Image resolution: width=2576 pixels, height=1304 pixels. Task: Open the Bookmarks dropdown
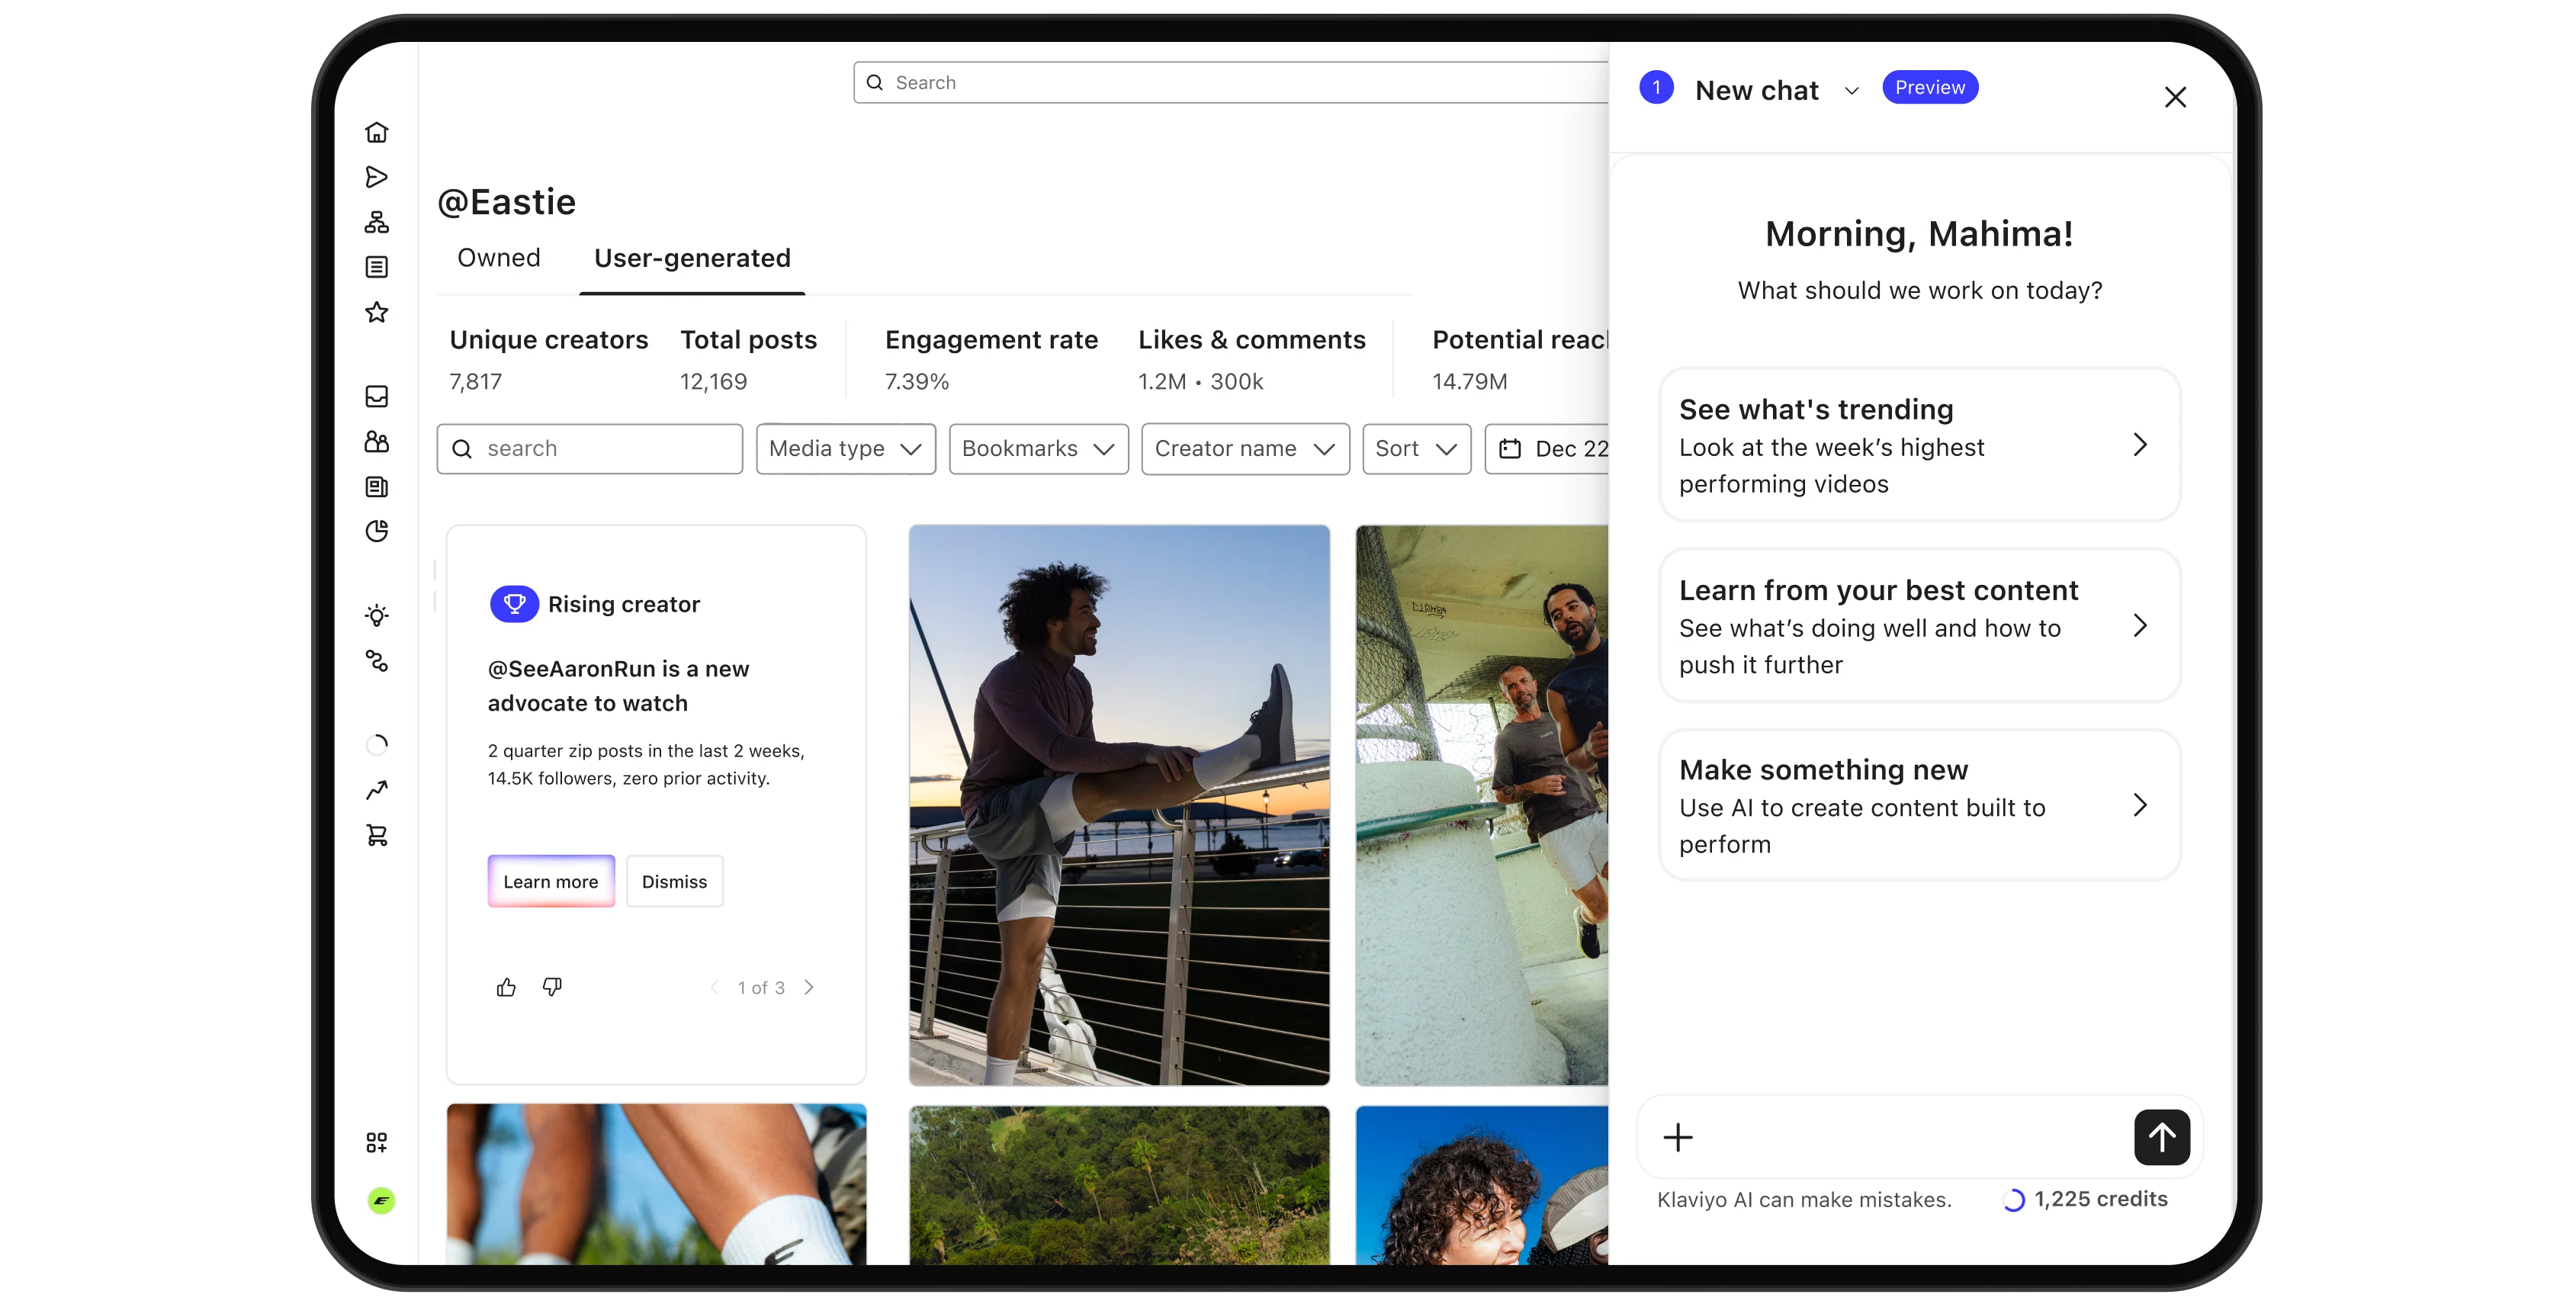point(1038,448)
